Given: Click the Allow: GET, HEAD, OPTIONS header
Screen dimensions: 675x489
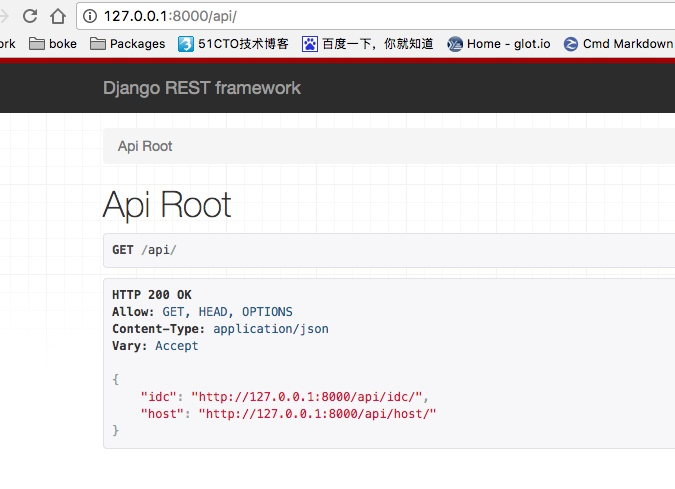Looking at the screenshot, I should pyautogui.click(x=202, y=312).
